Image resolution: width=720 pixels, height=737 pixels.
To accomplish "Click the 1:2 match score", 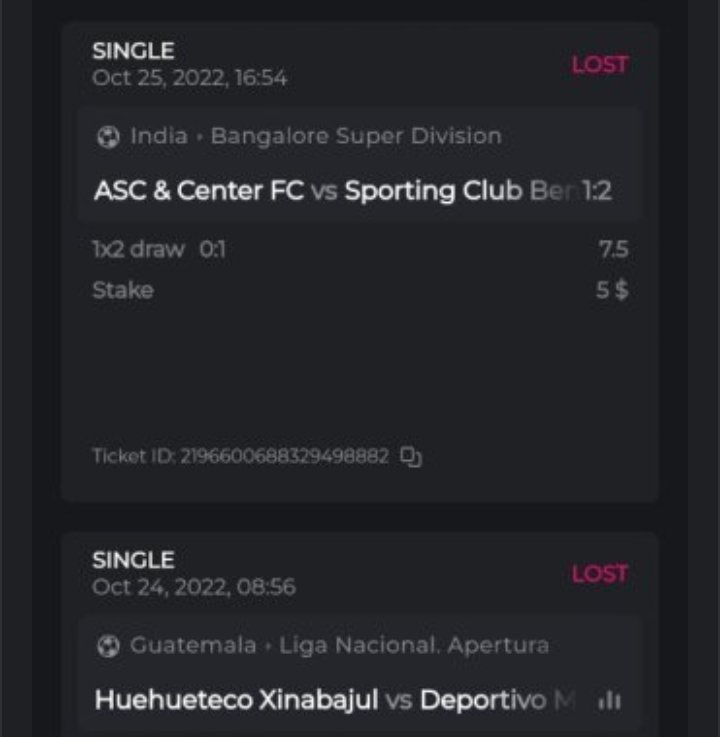I will pyautogui.click(x=596, y=191).
